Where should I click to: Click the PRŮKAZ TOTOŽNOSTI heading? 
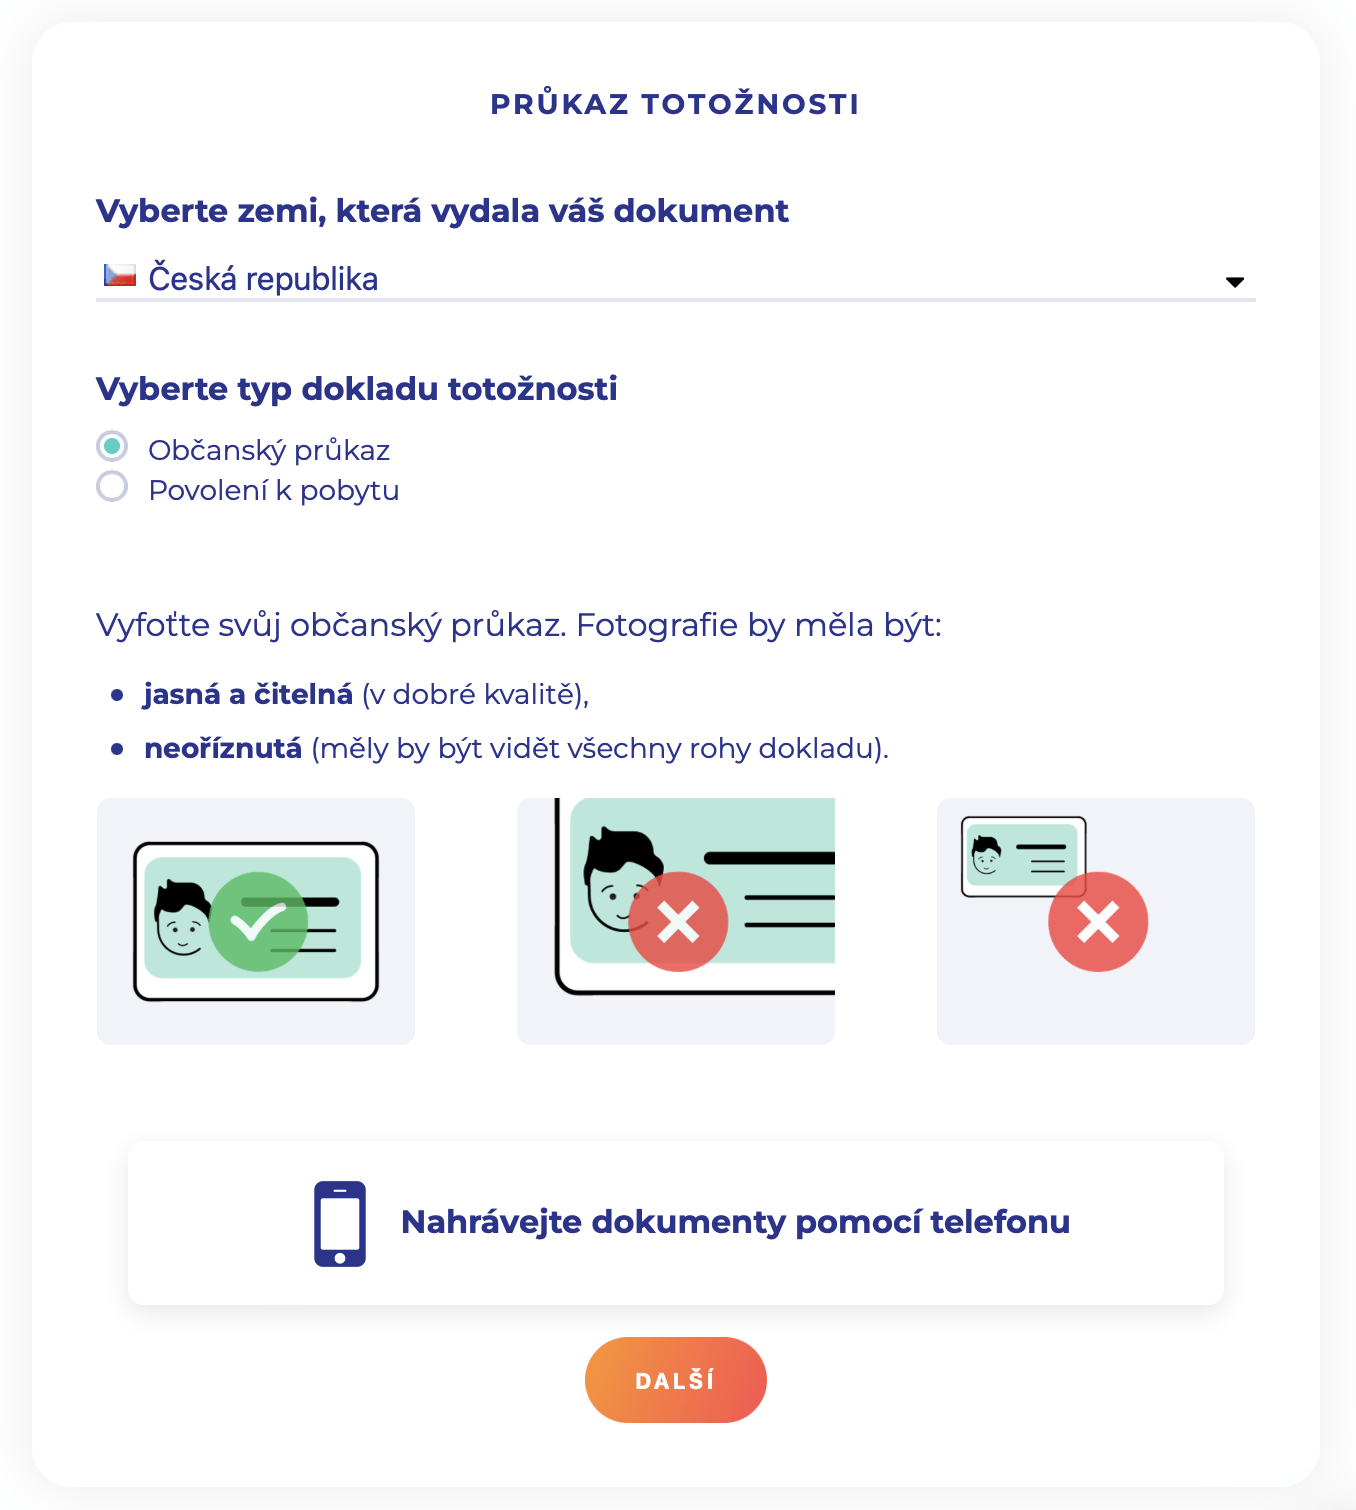(675, 104)
